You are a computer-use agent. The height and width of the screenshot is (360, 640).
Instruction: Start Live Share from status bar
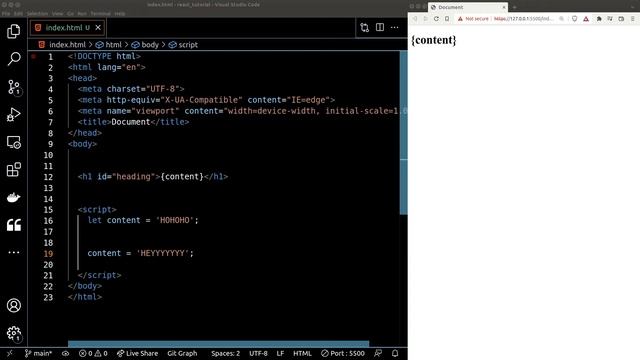tap(138, 353)
